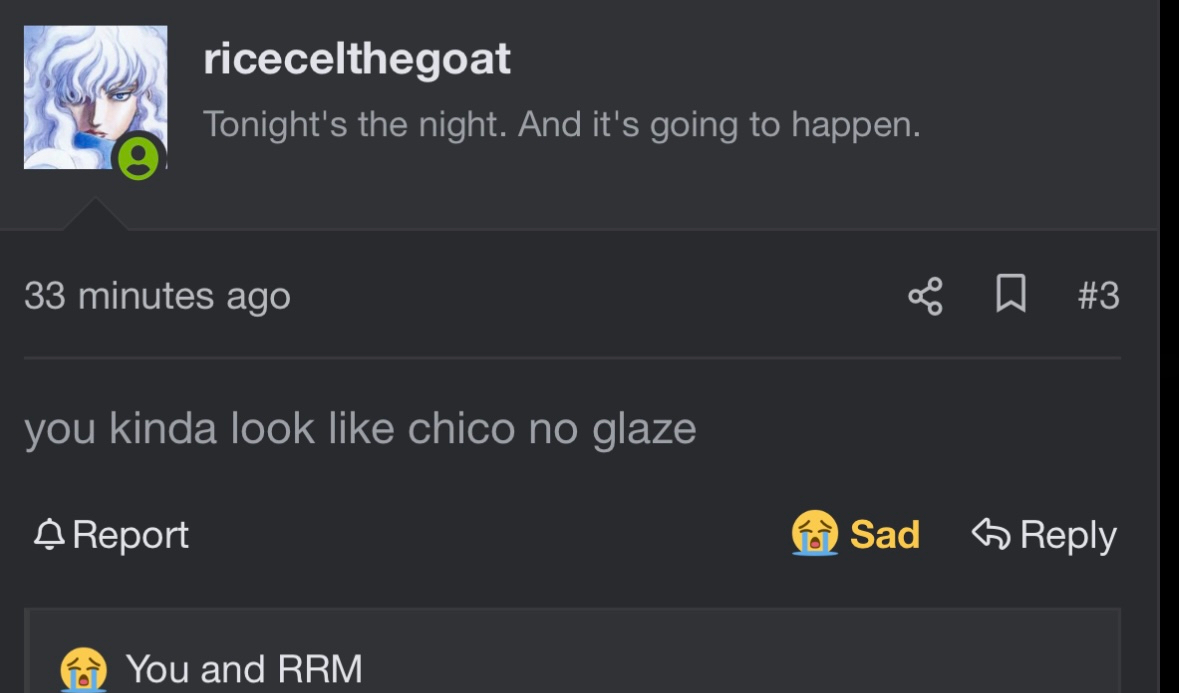Click the crying emoji in the reactions bar
1179x693 pixels.
tap(84, 669)
